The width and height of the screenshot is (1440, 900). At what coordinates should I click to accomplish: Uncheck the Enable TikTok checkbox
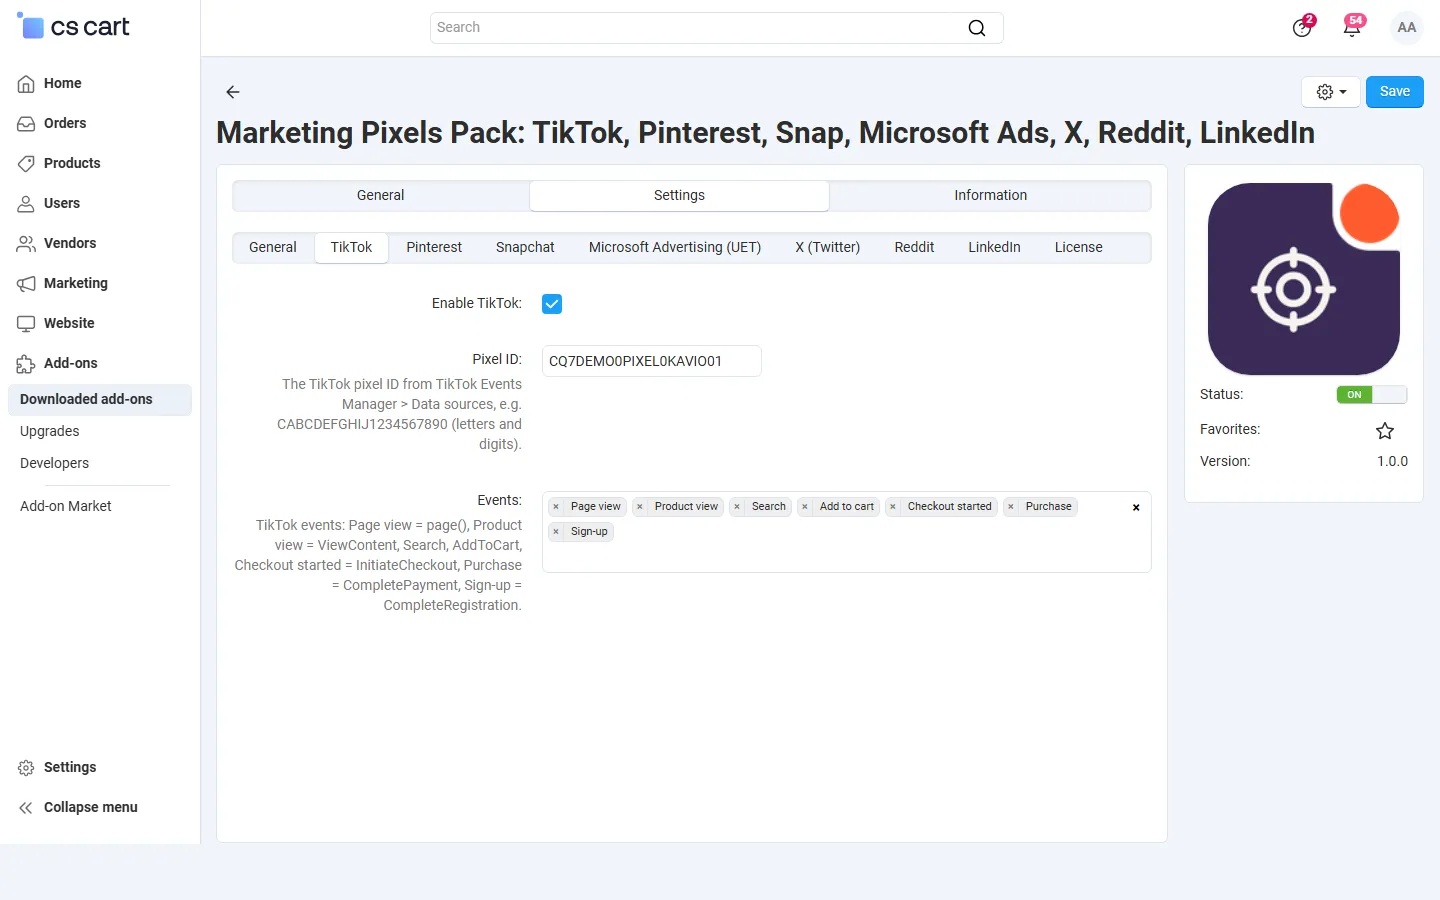pyautogui.click(x=552, y=304)
